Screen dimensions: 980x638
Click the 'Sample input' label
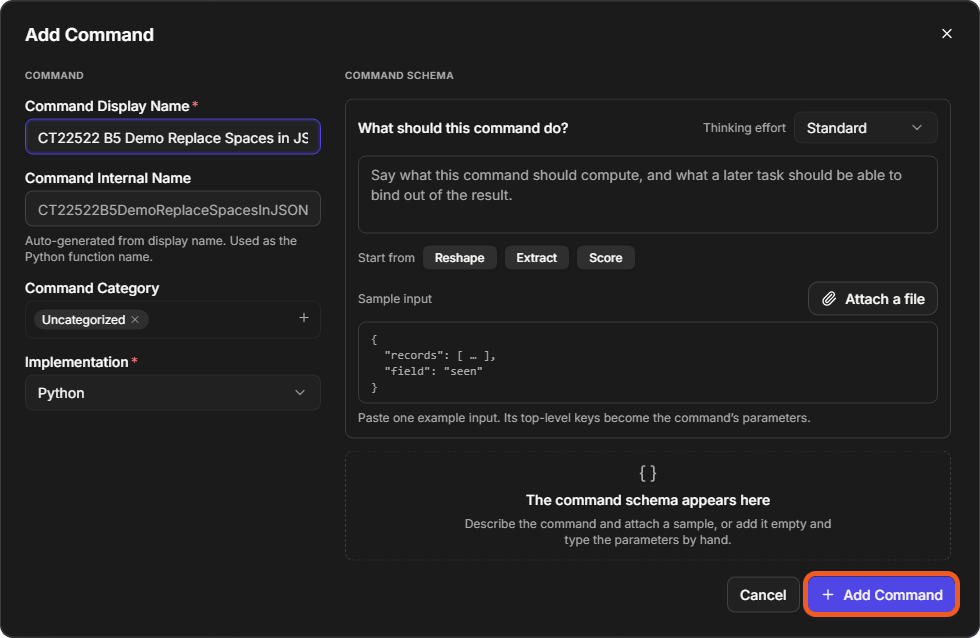395,299
